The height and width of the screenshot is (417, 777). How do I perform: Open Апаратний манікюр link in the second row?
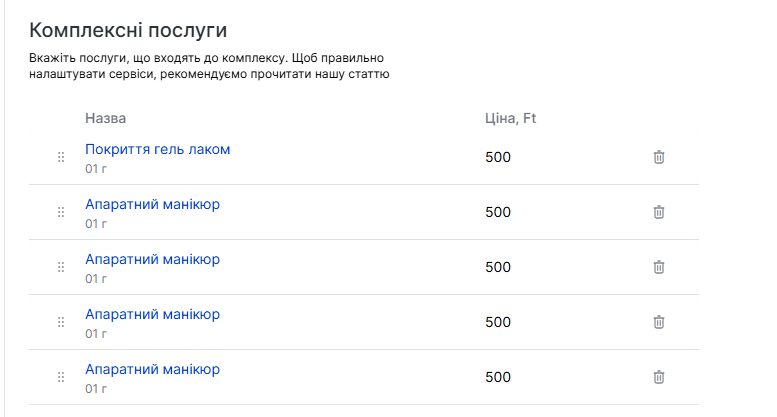(152, 204)
